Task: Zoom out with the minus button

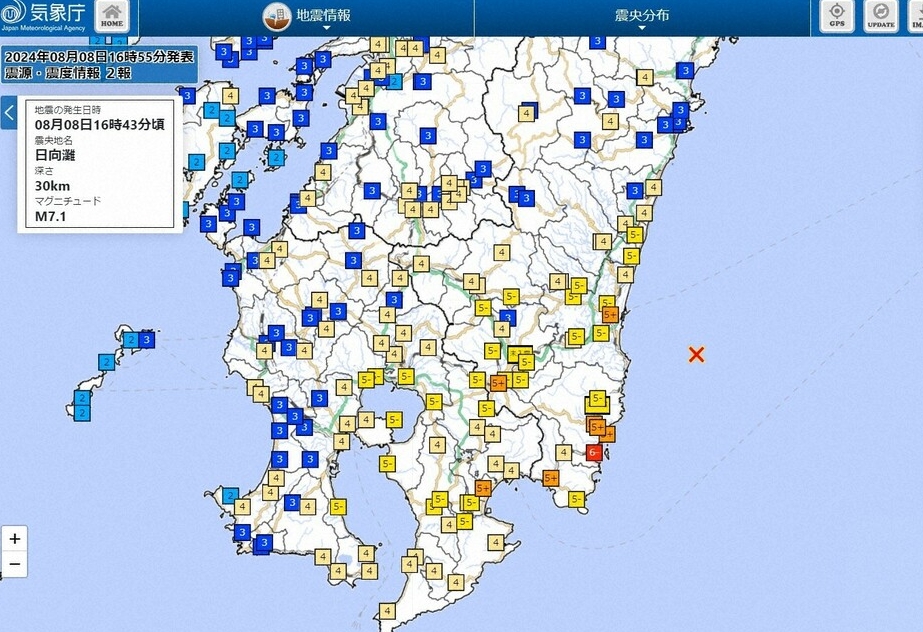Action: (x=15, y=564)
